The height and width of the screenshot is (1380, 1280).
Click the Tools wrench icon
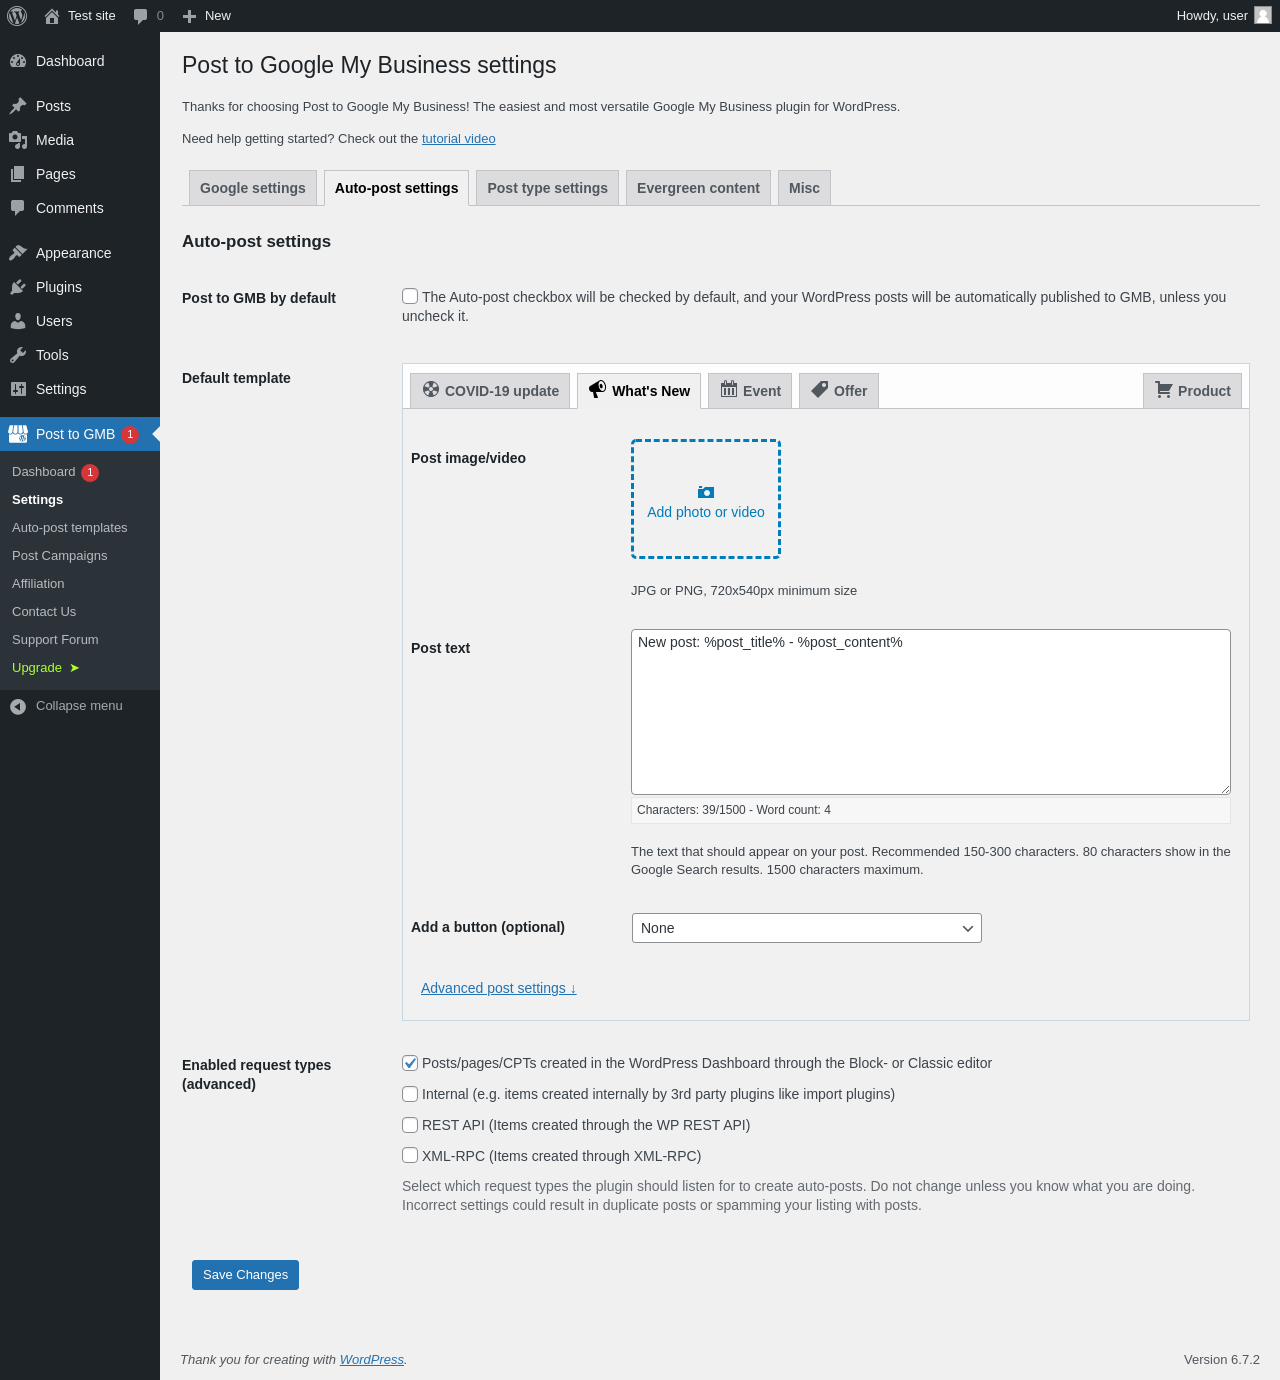pos(18,355)
